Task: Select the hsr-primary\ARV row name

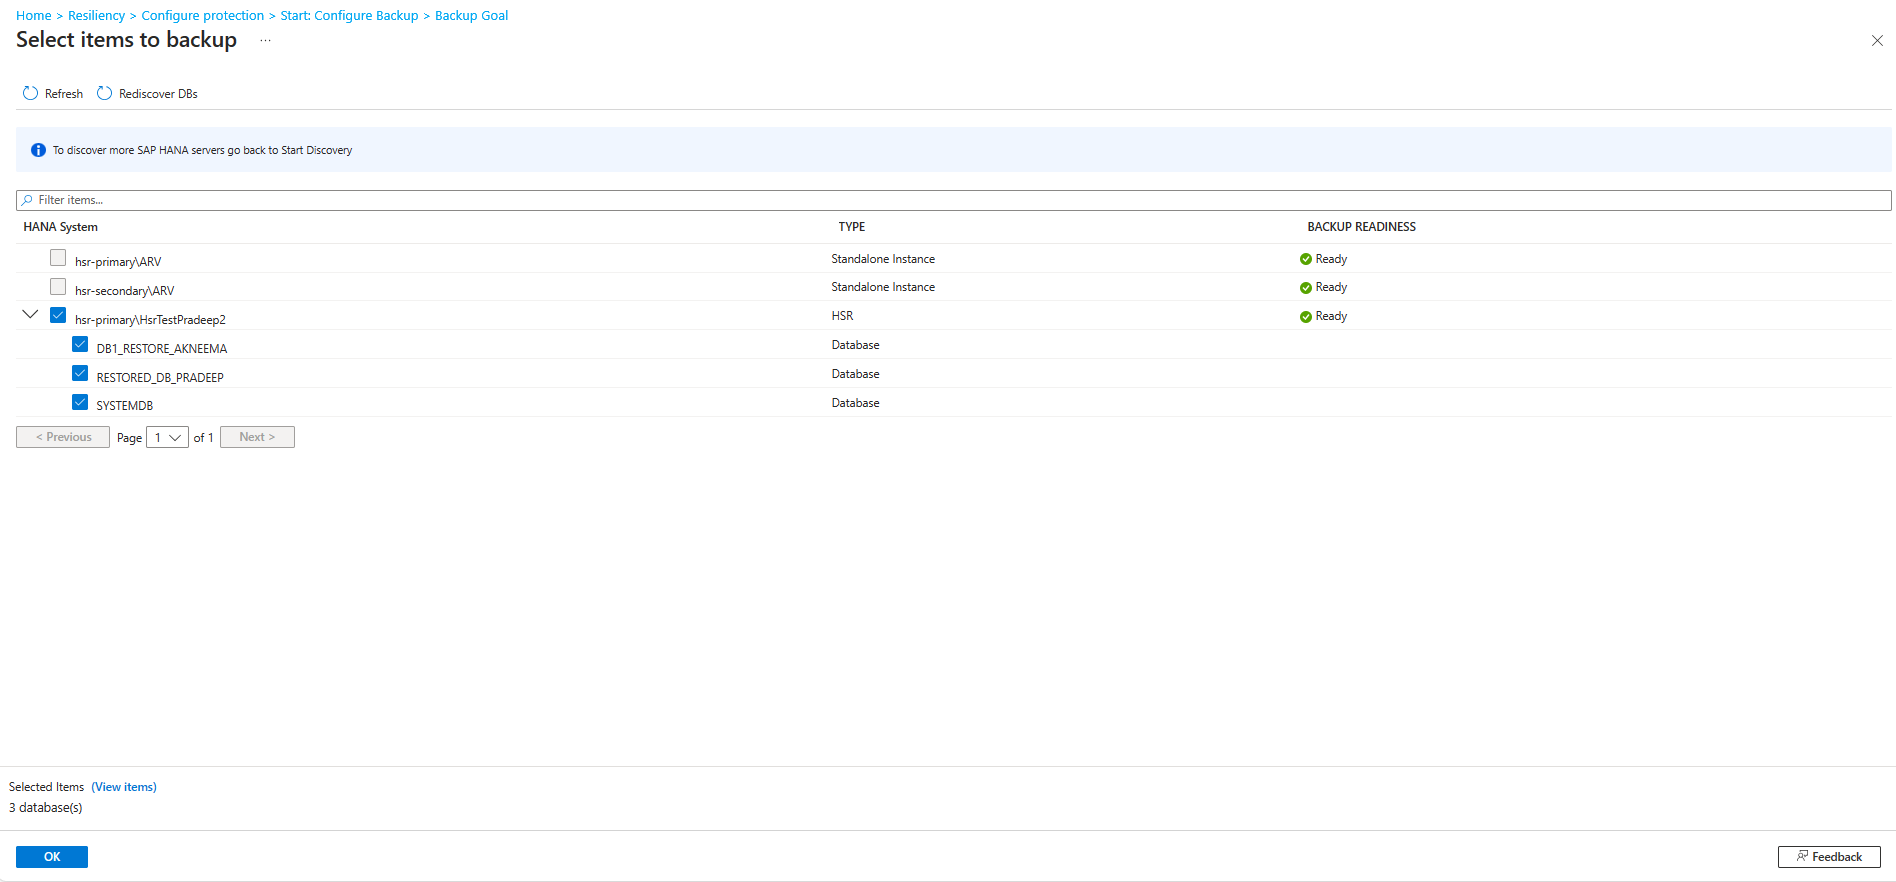Action: coord(118,262)
